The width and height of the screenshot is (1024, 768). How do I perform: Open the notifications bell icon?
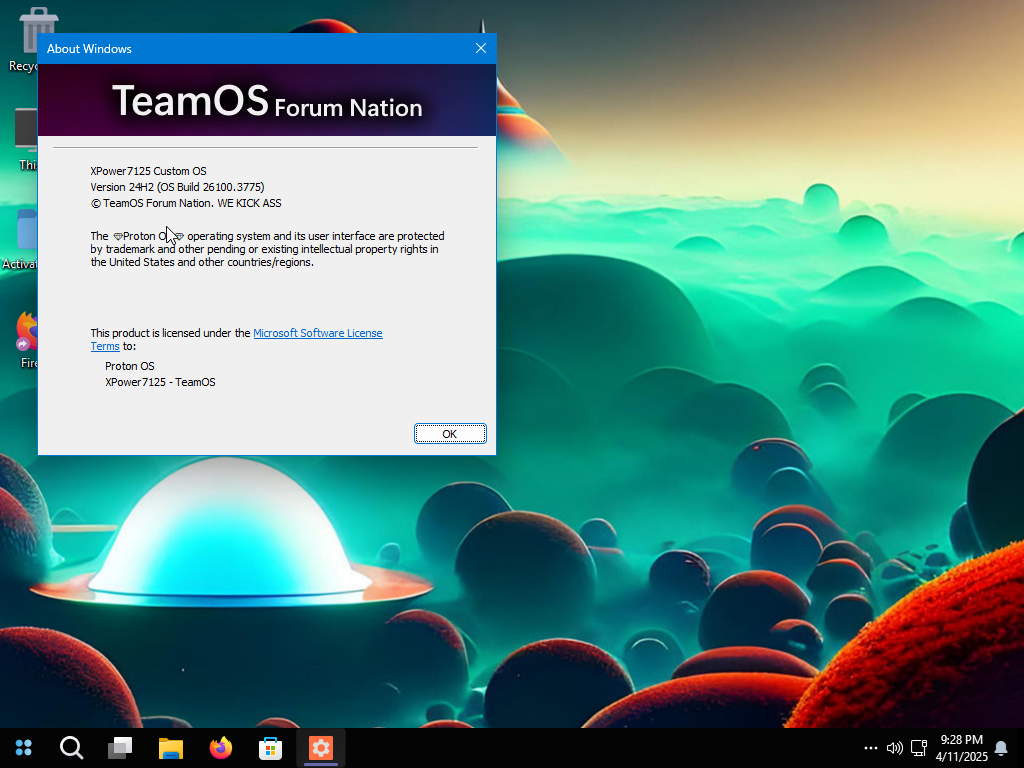coord(1000,748)
